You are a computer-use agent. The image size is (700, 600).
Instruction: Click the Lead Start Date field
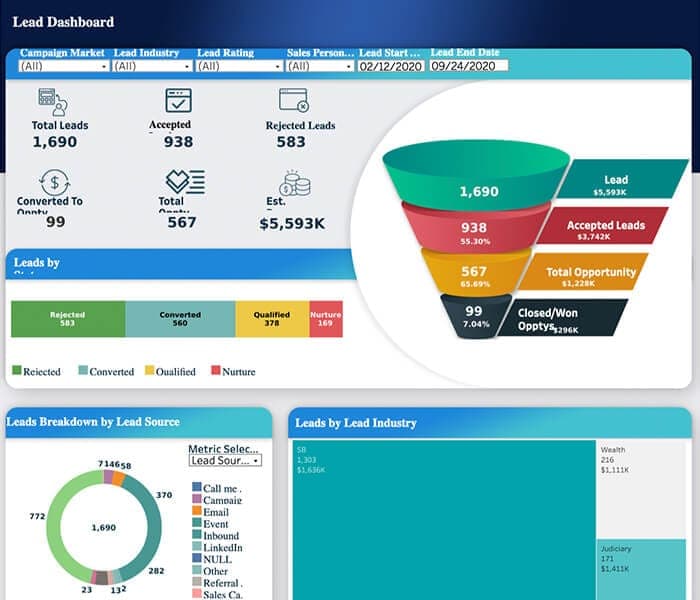pyautogui.click(x=391, y=66)
